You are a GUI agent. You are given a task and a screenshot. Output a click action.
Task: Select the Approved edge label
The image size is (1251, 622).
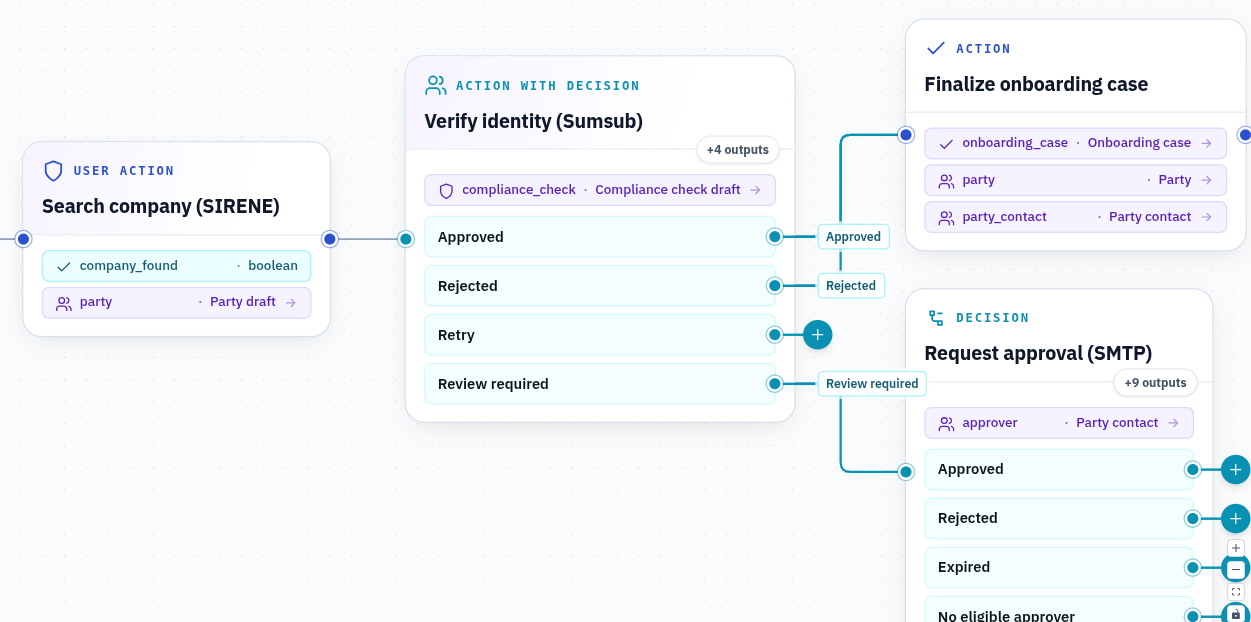tap(853, 237)
